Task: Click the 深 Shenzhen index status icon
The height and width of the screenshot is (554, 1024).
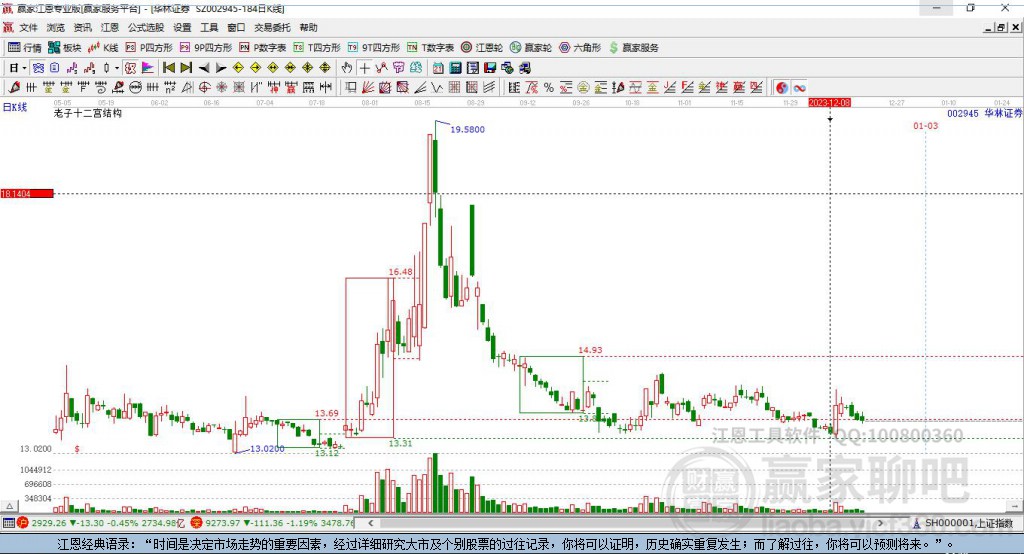Action: pos(197,523)
